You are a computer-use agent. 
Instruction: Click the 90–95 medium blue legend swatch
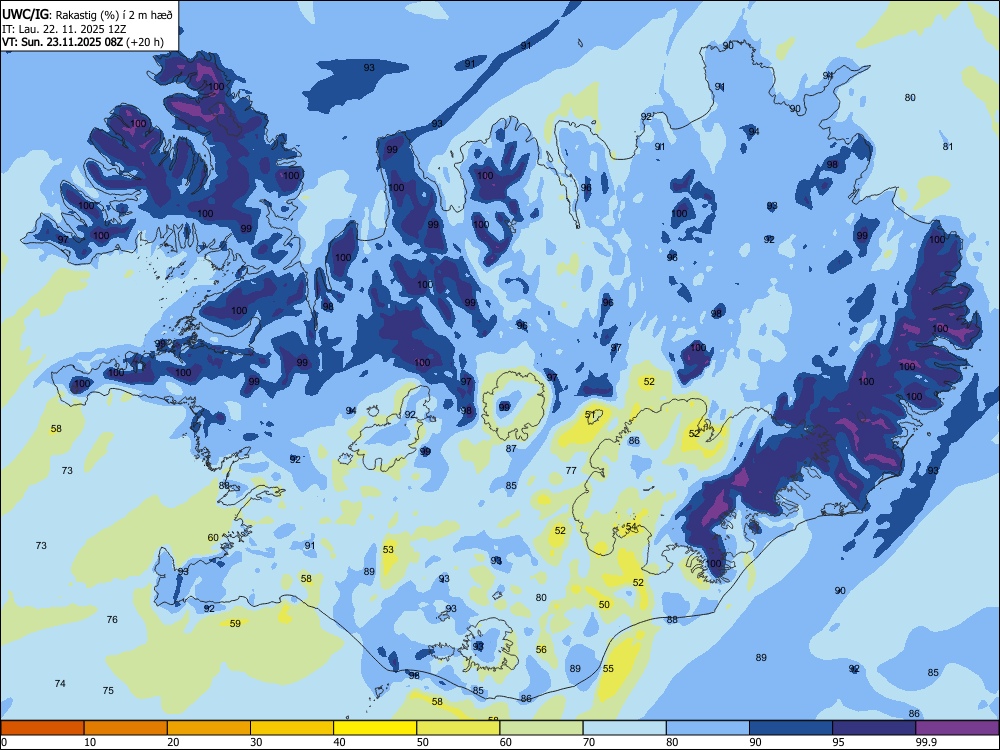[x=791, y=728]
